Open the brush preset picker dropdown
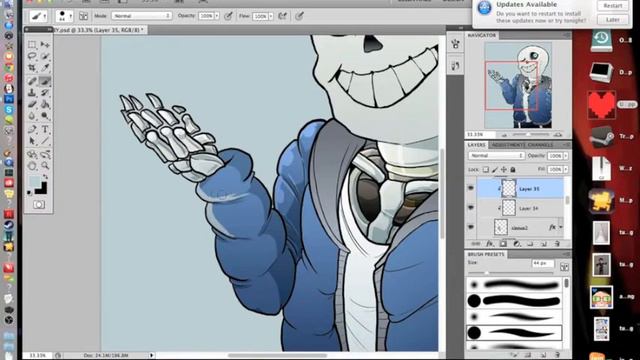Screen dimensions: 640x360 click(64, 16)
